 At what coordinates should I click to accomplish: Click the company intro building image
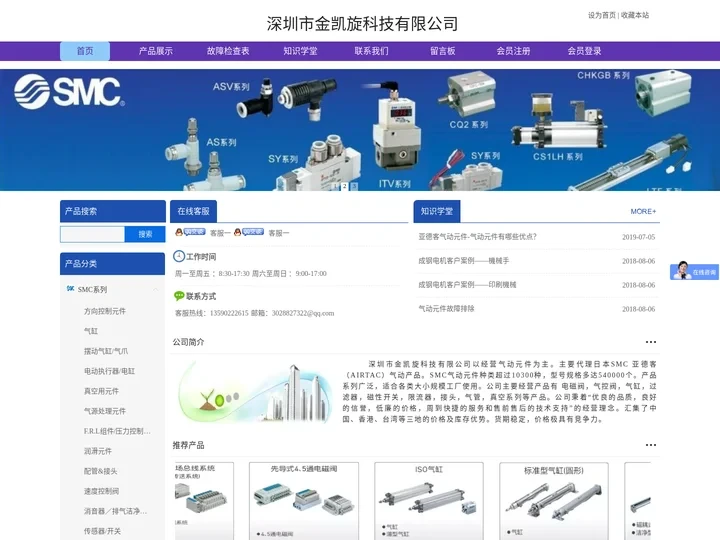point(255,393)
